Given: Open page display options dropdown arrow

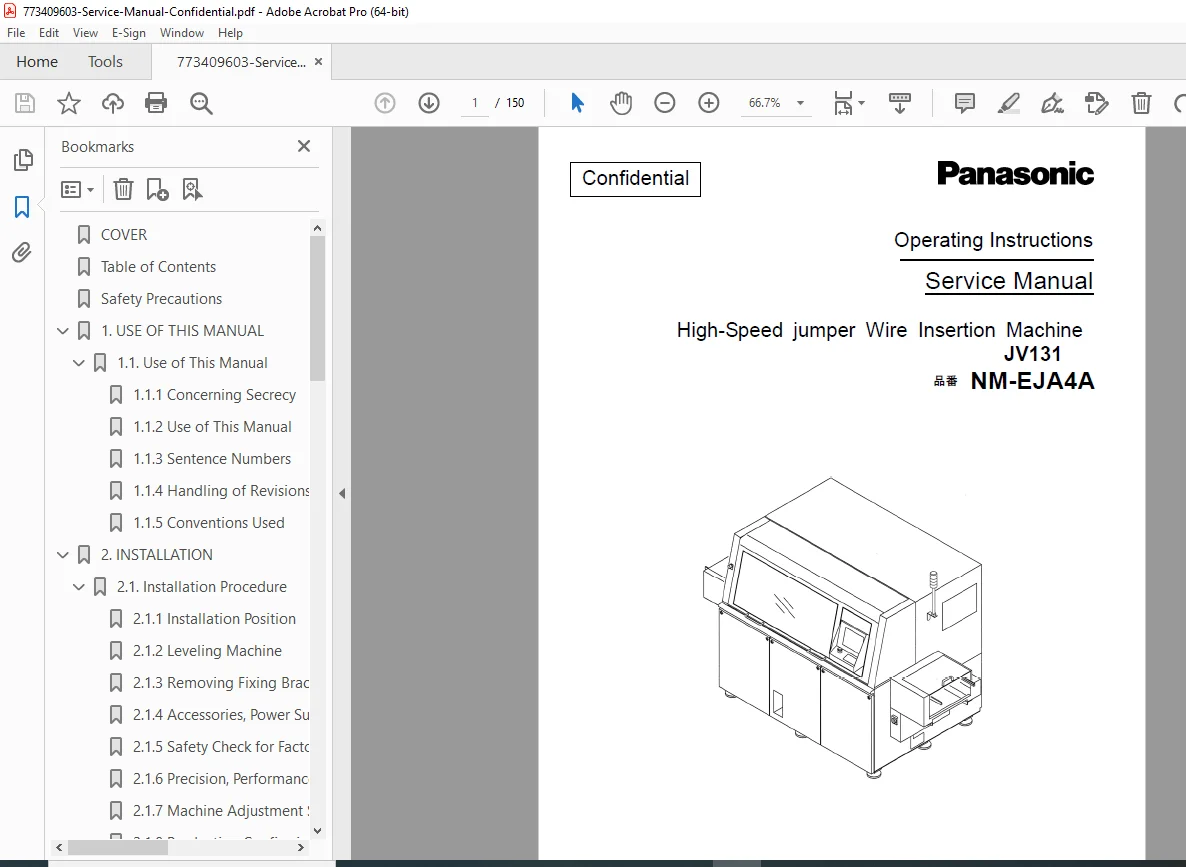Looking at the screenshot, I should tap(862, 103).
